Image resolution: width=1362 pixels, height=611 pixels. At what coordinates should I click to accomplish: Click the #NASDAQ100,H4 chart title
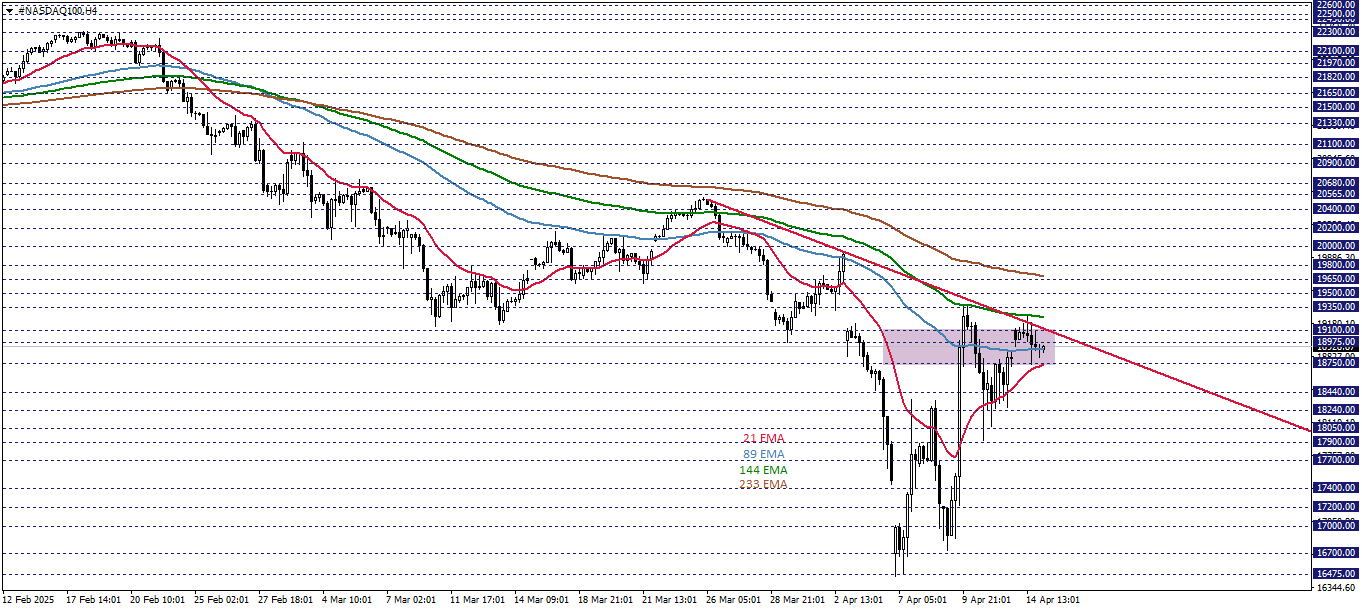(x=57, y=10)
